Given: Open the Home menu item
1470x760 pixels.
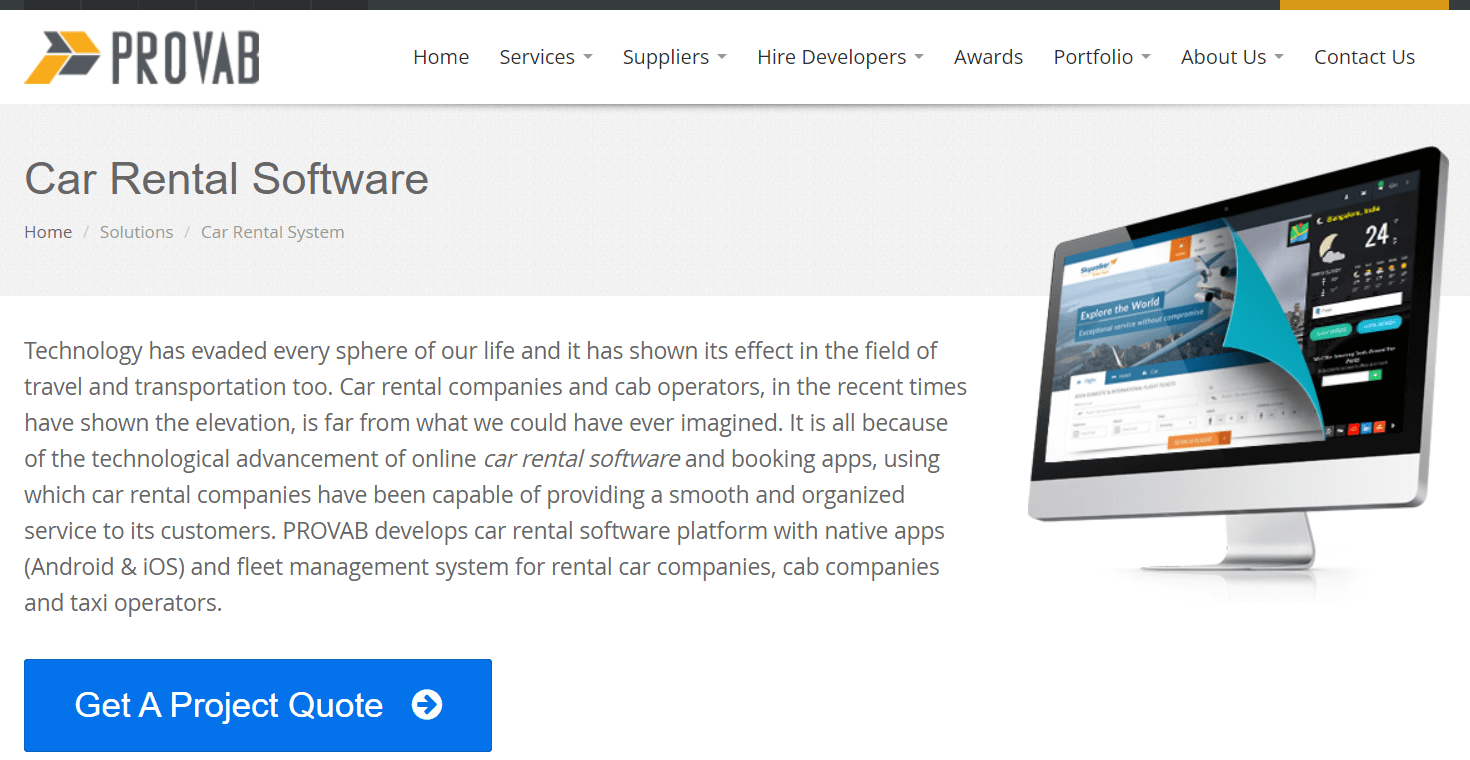Looking at the screenshot, I should (441, 57).
